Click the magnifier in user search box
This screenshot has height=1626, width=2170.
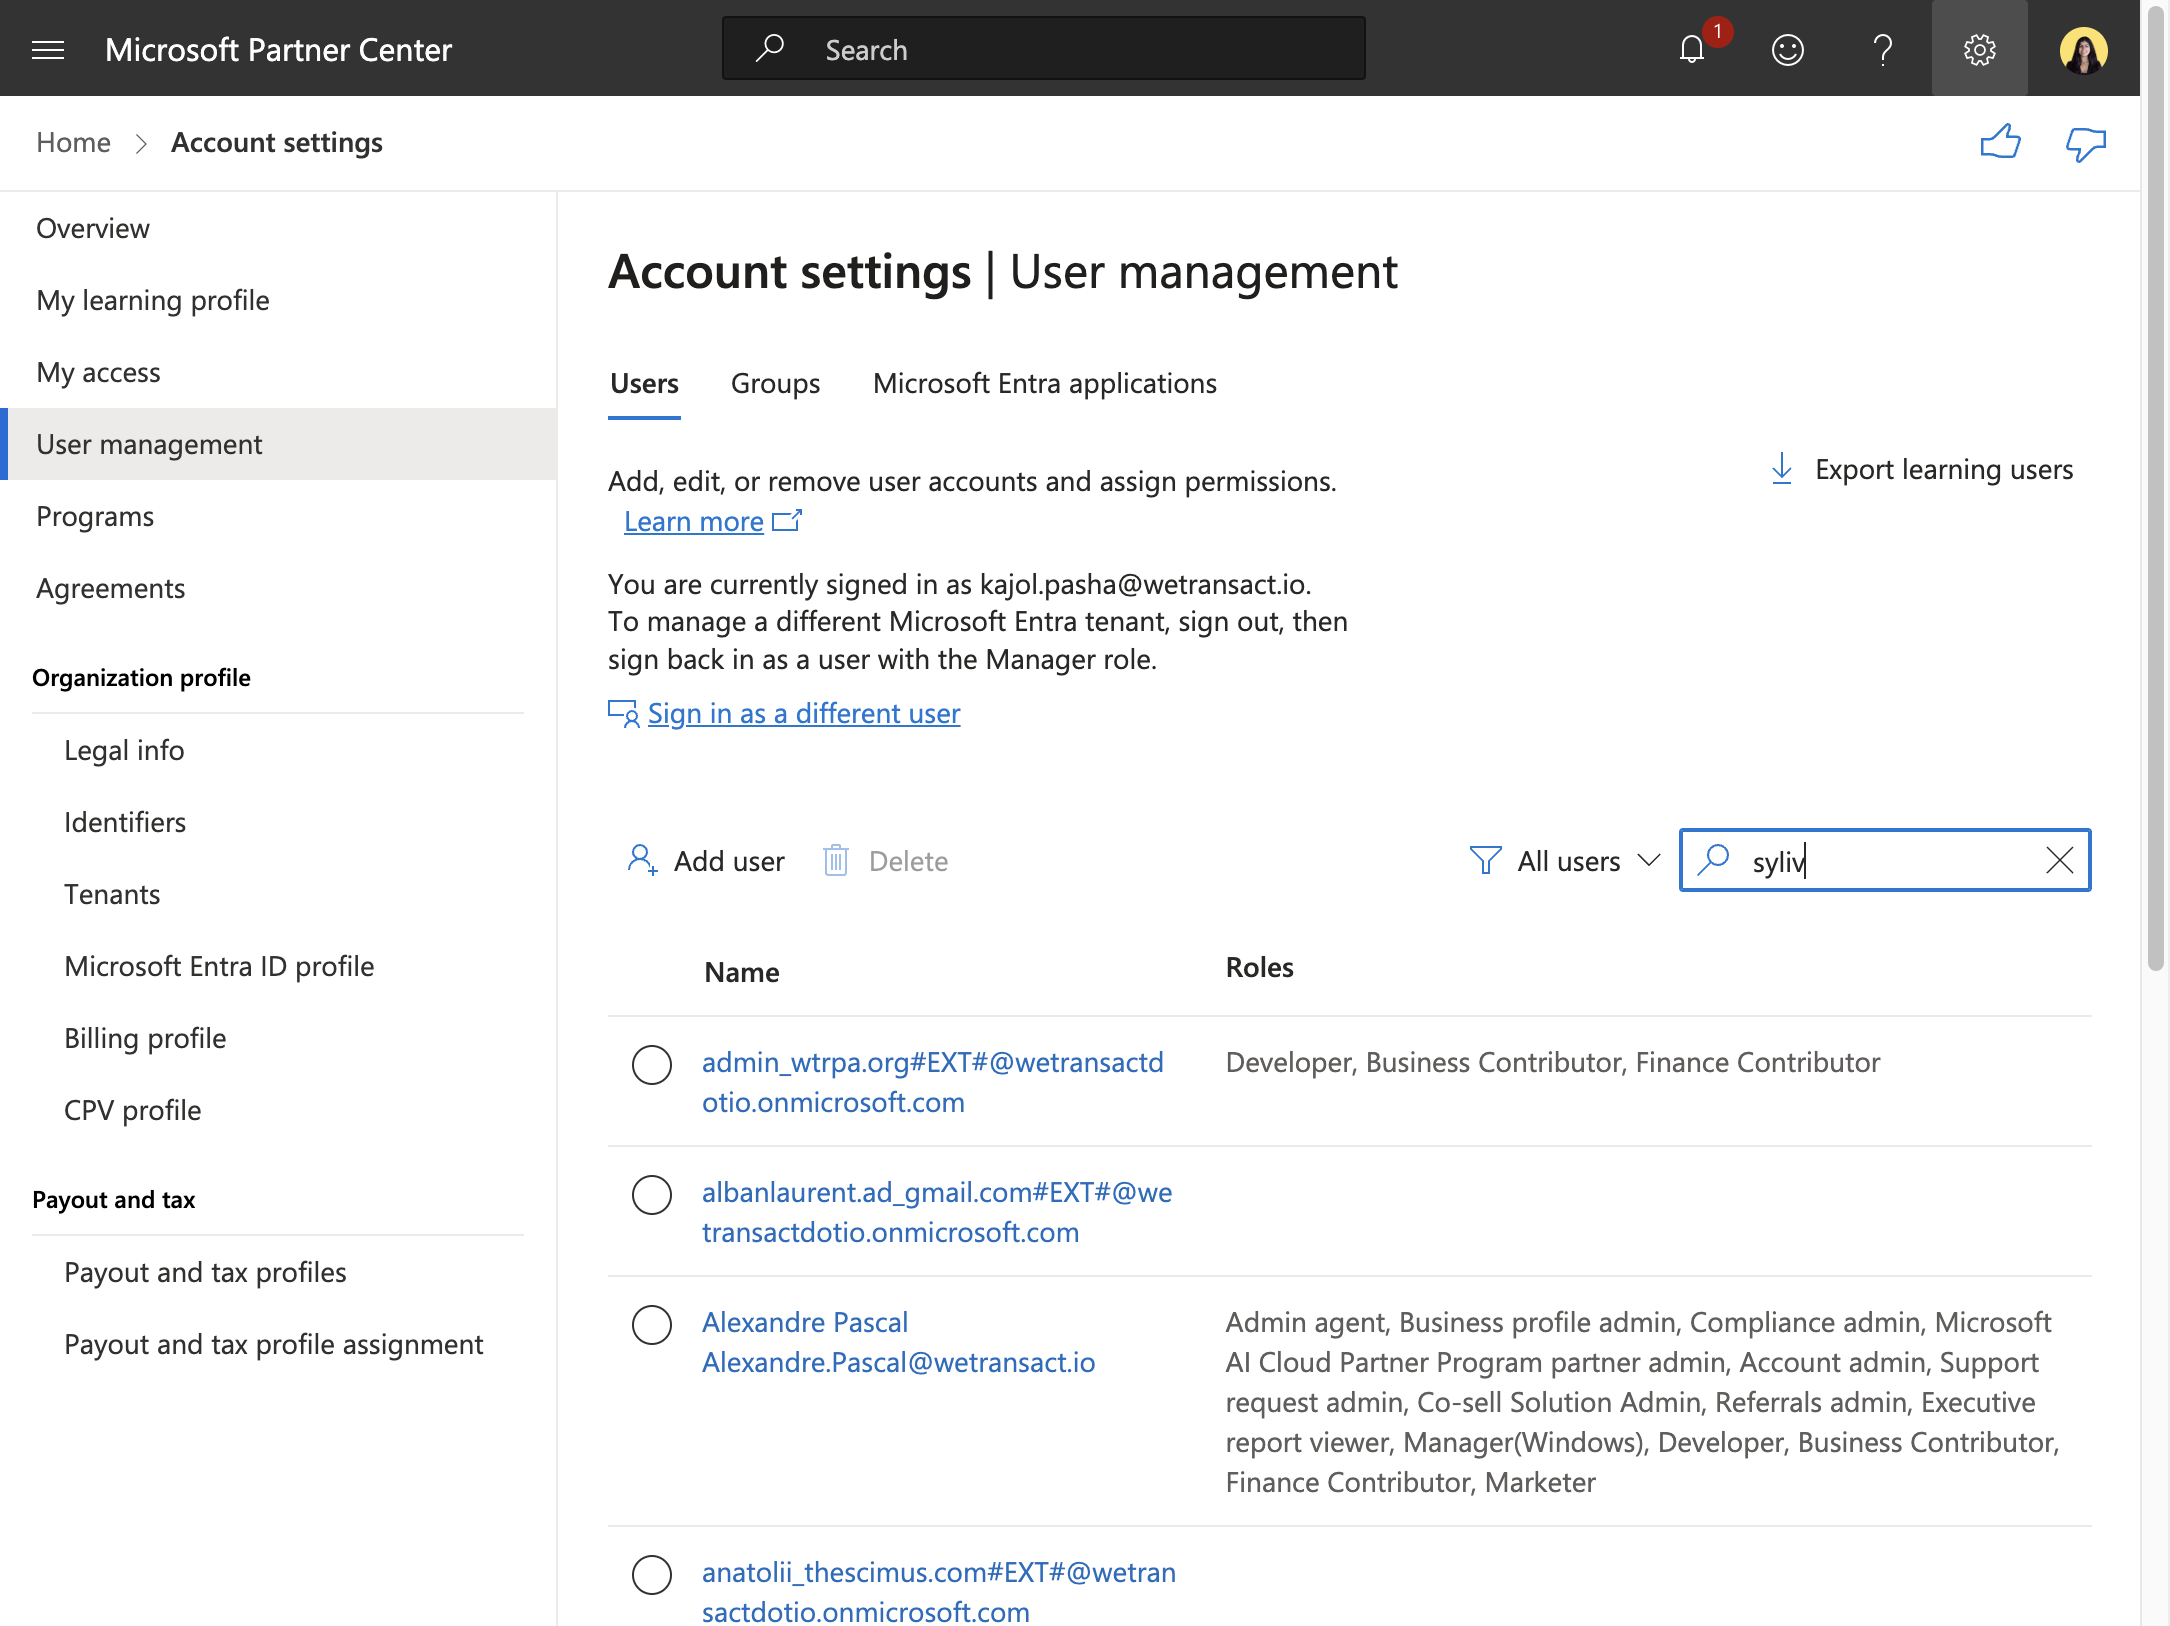pos(1714,859)
